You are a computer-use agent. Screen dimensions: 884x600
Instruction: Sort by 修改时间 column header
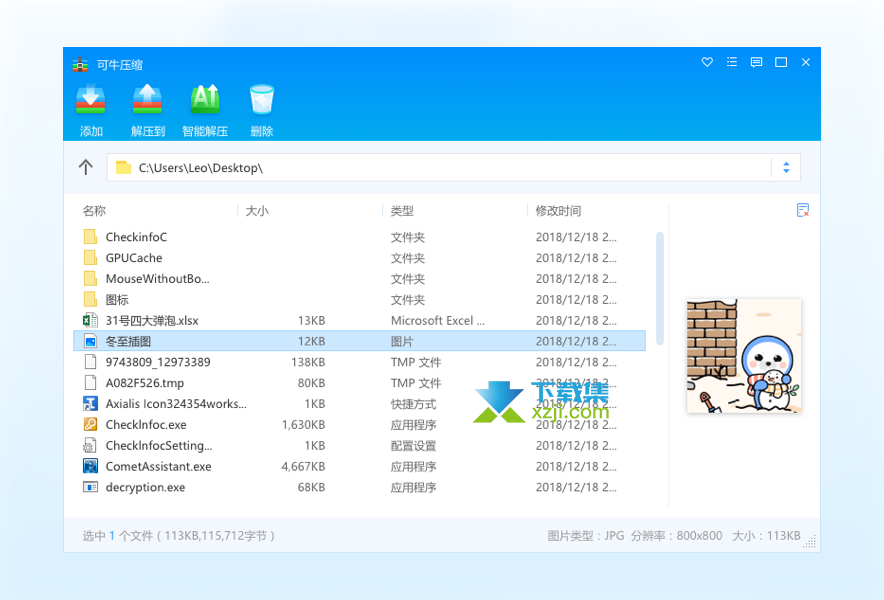[558, 211]
